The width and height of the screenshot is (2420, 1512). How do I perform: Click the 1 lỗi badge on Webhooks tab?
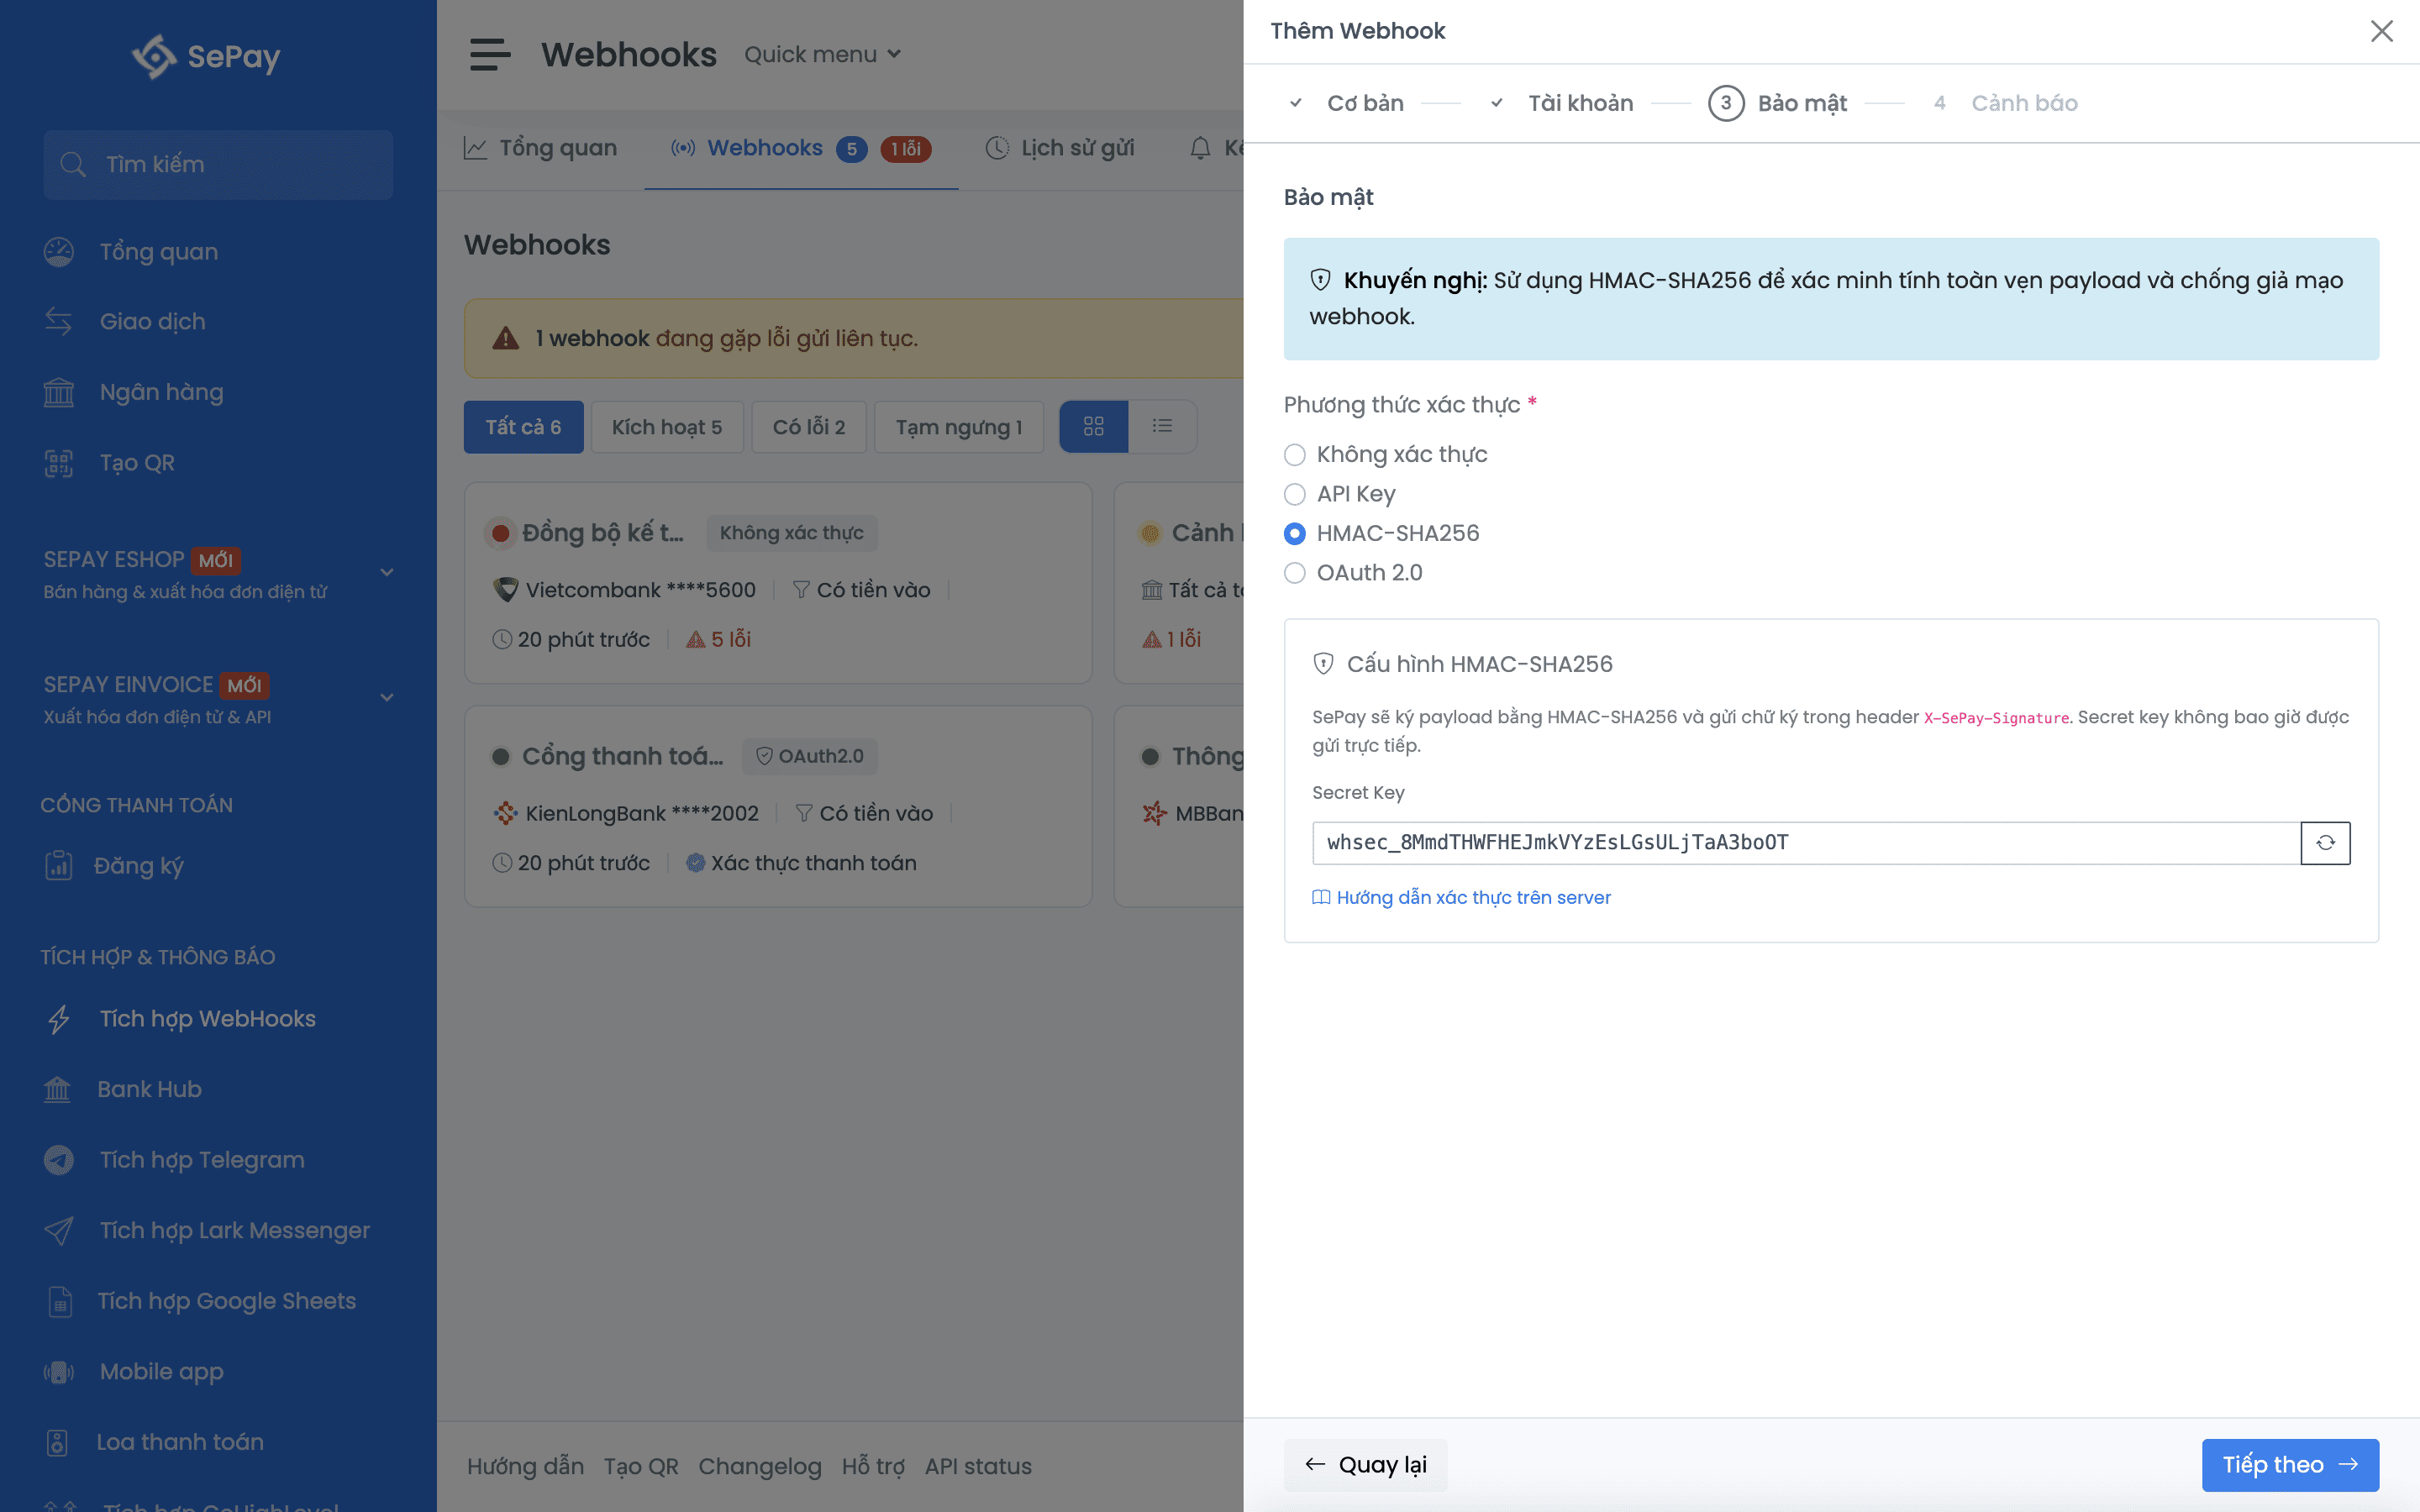tap(906, 149)
